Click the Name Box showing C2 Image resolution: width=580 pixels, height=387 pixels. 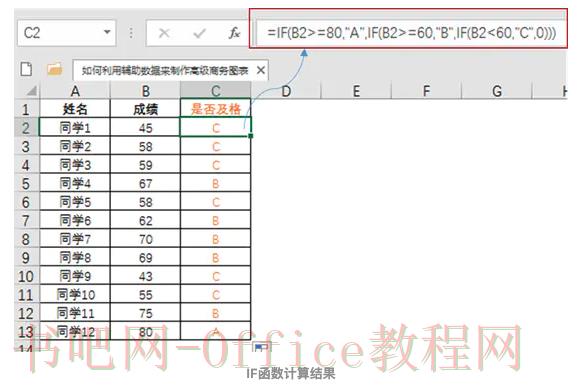point(67,33)
